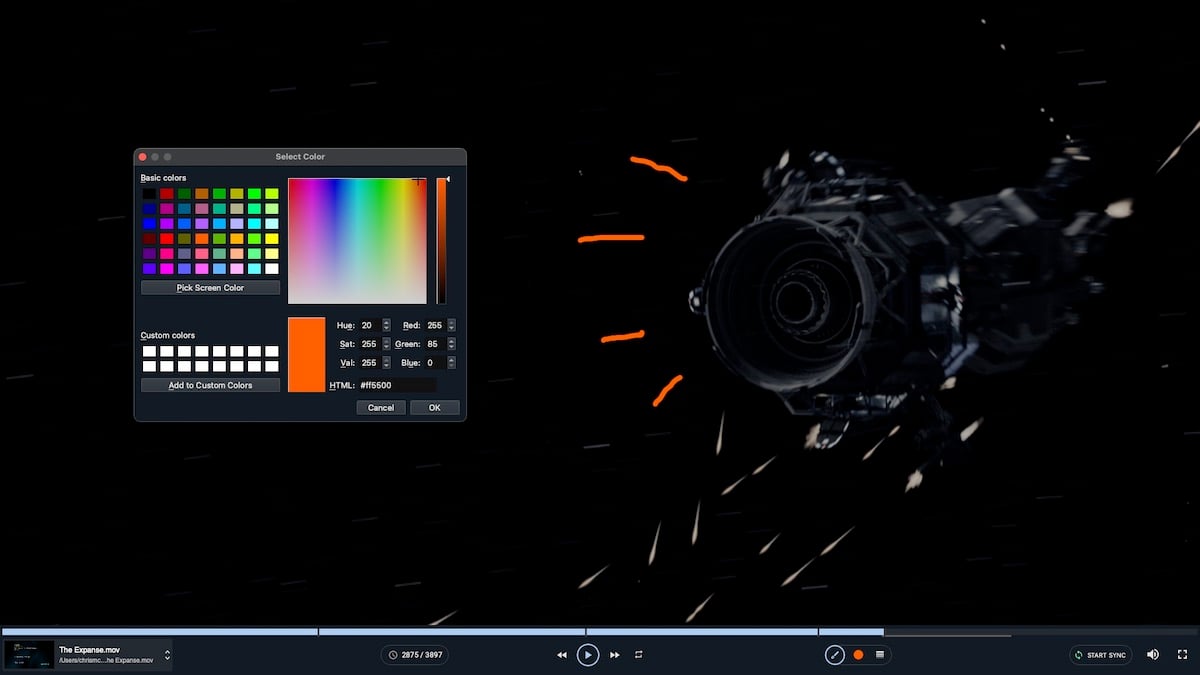
Task: Seek in the playback timeline bar
Action: pos(600,632)
